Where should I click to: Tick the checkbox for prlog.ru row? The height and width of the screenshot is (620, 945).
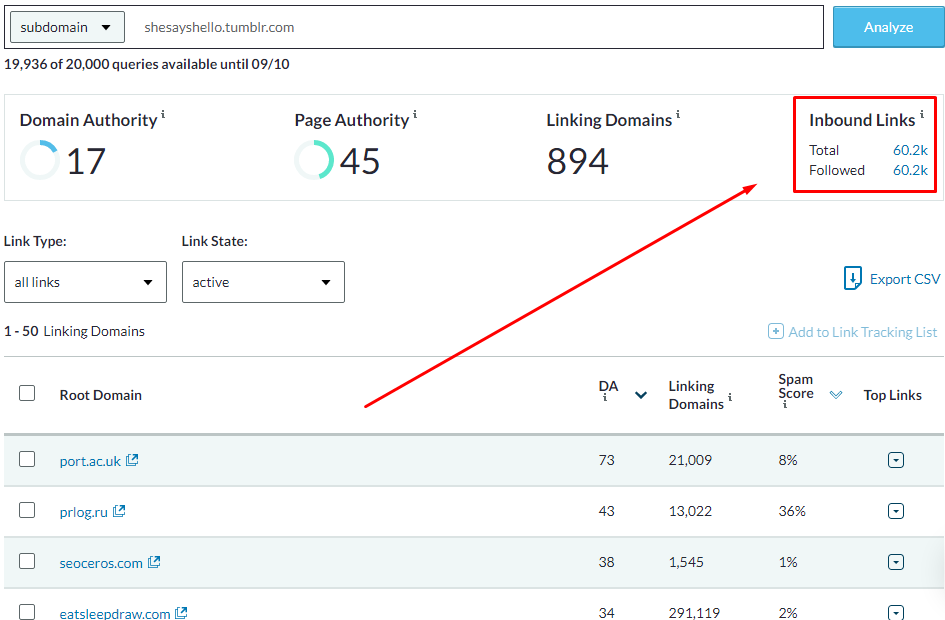tap(27, 510)
